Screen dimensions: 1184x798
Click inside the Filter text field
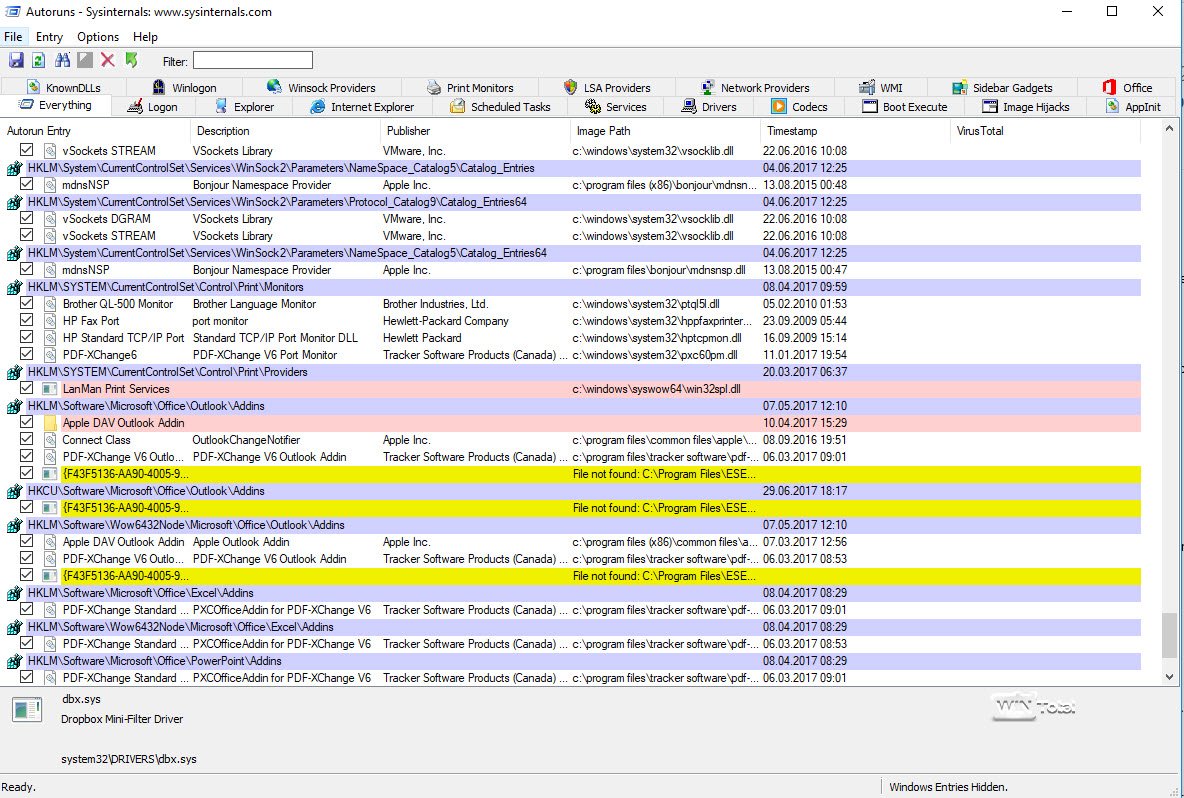coord(252,61)
